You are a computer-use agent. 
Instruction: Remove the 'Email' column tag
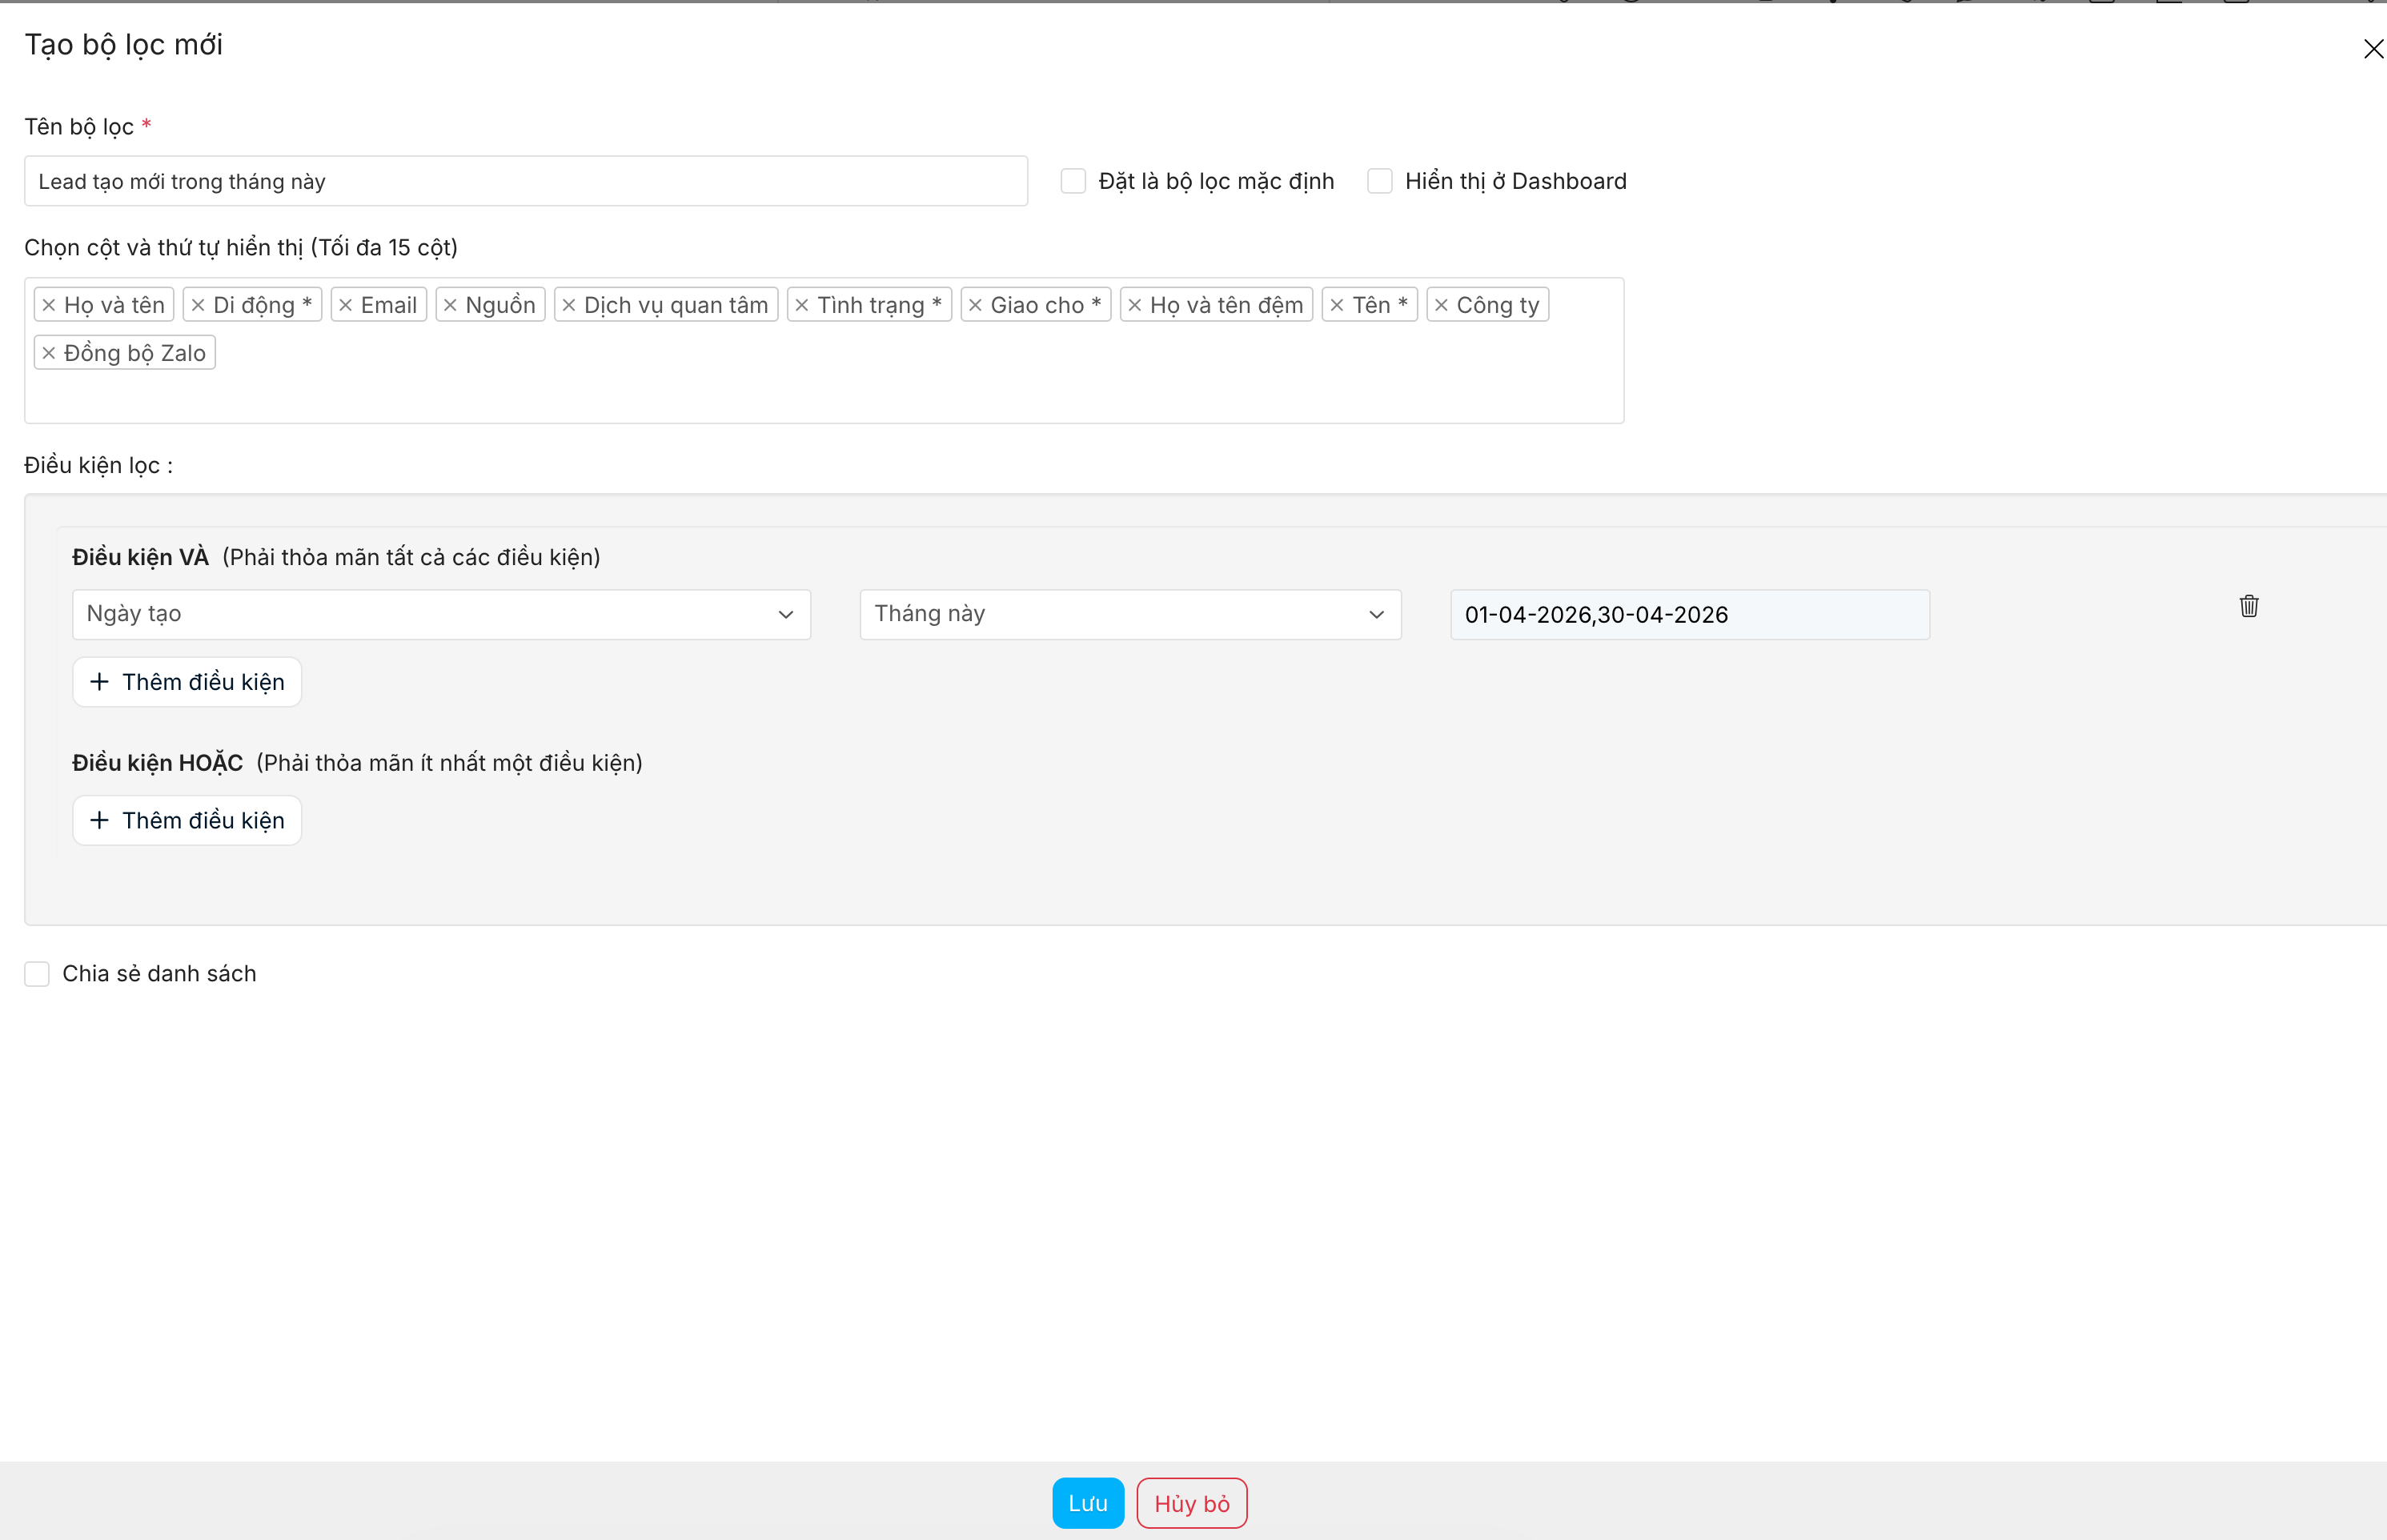pyautogui.click(x=346, y=305)
